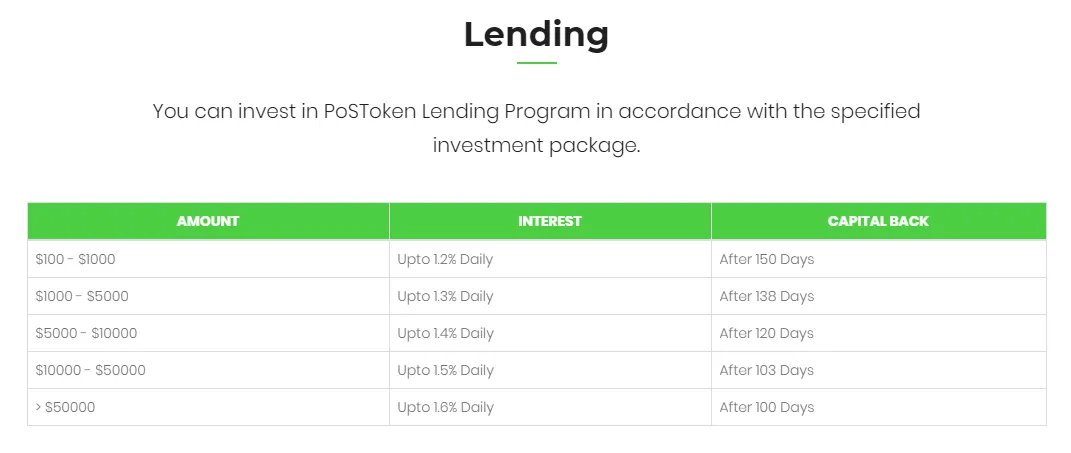
Task: Click the After 138 Days cell
Action: 767,296
